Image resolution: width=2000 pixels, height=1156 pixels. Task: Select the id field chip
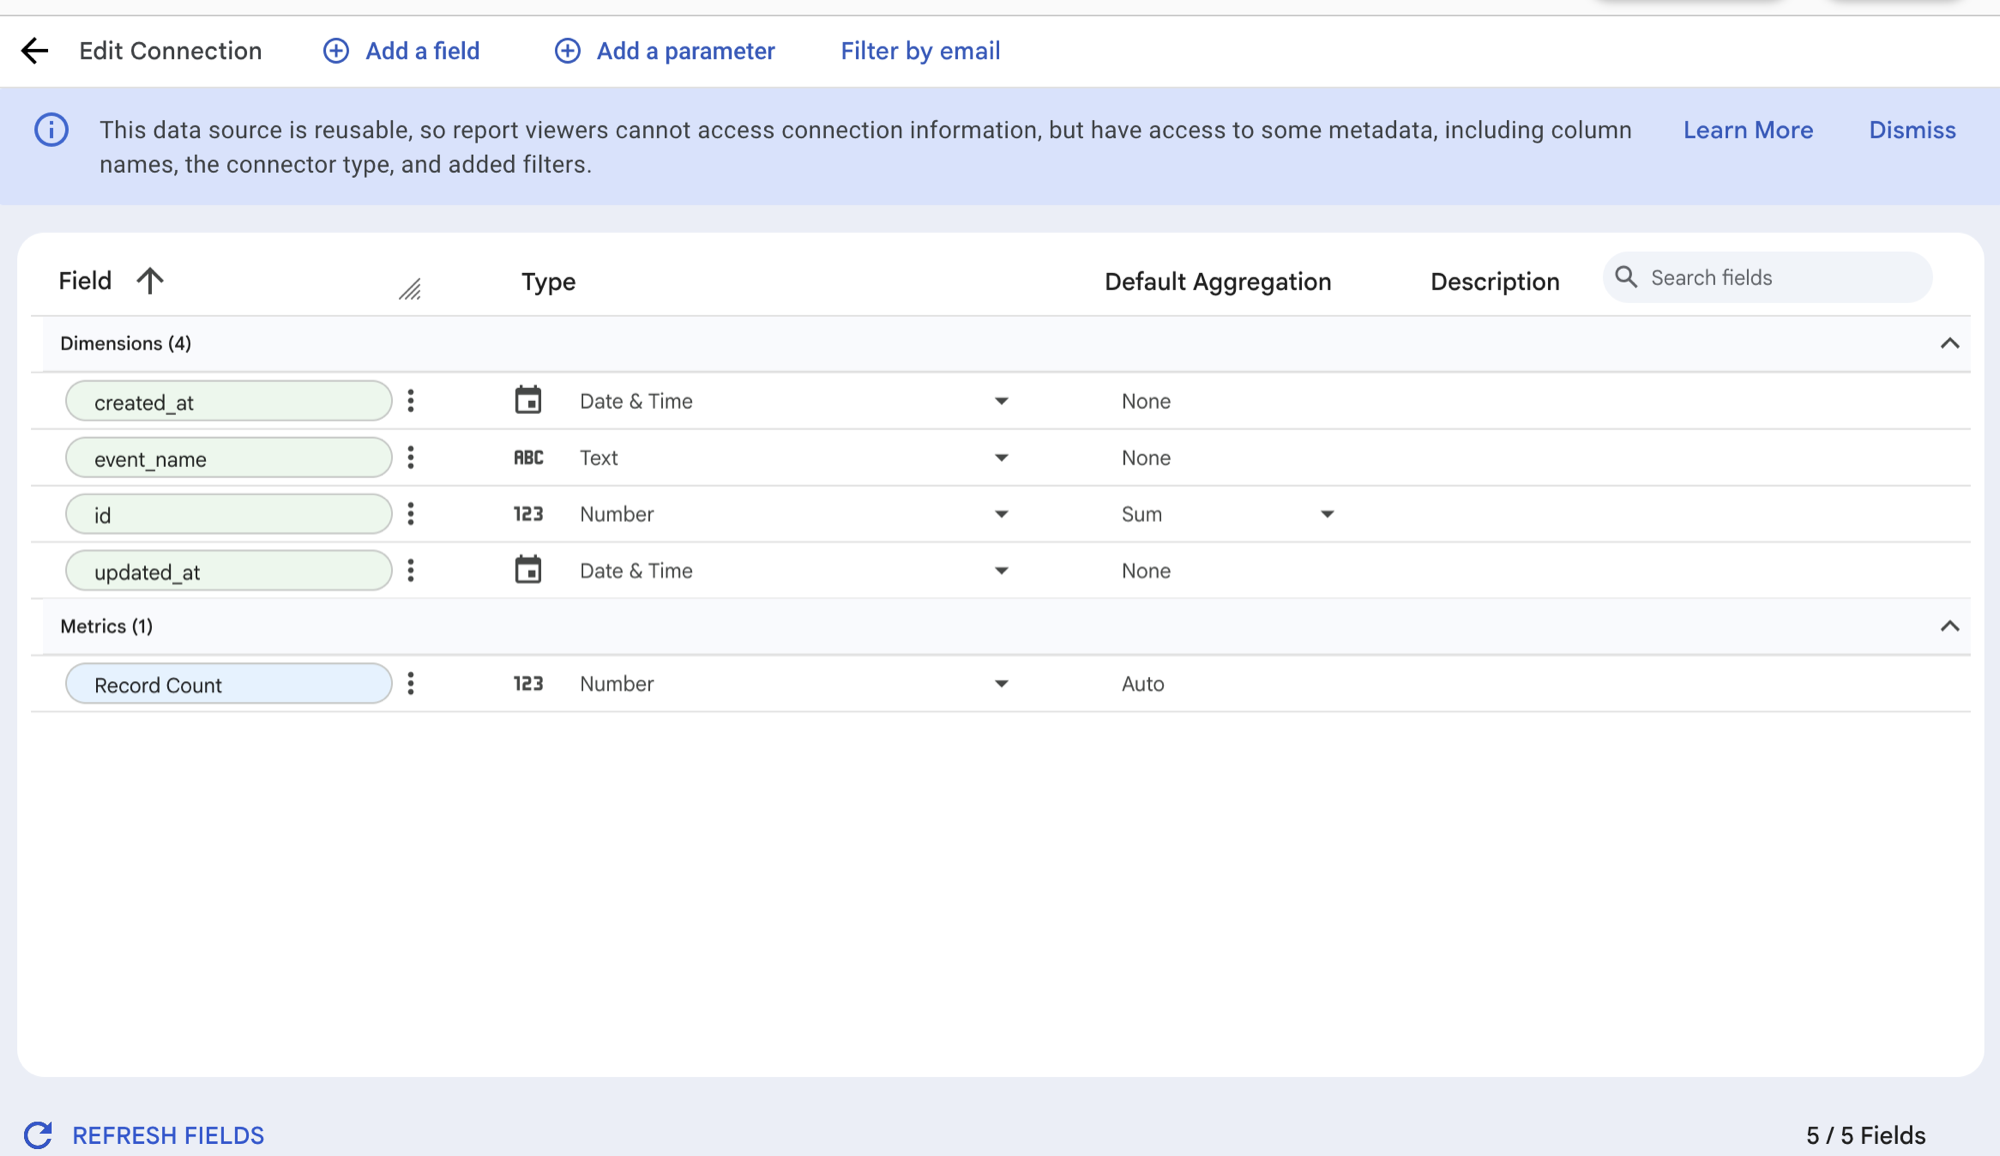229,514
